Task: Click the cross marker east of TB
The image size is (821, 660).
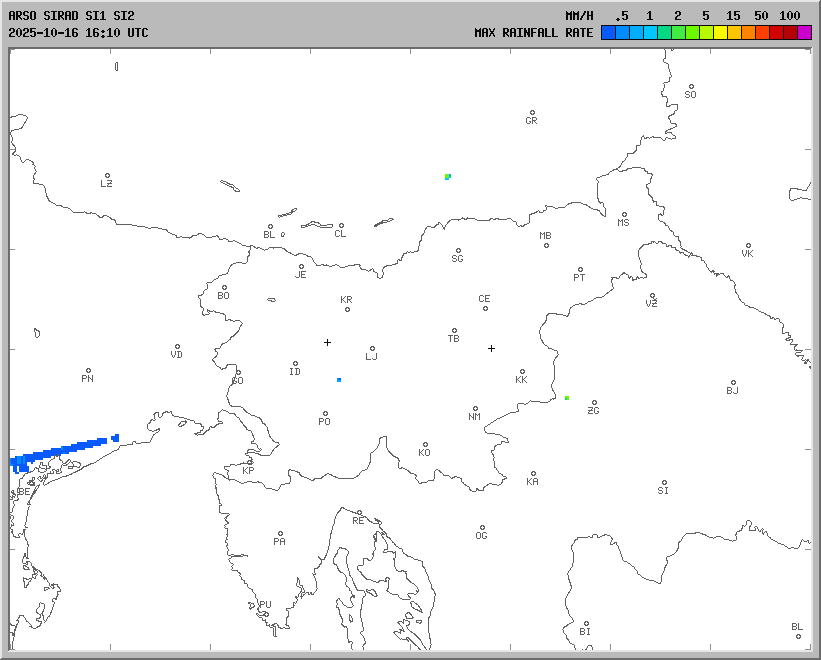Action: tap(491, 349)
